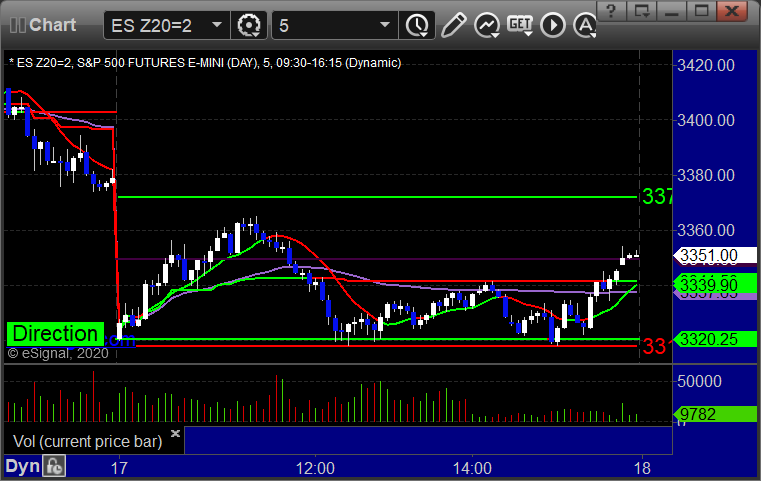Click the Direction green label
This screenshot has height=481, width=761.
55,334
